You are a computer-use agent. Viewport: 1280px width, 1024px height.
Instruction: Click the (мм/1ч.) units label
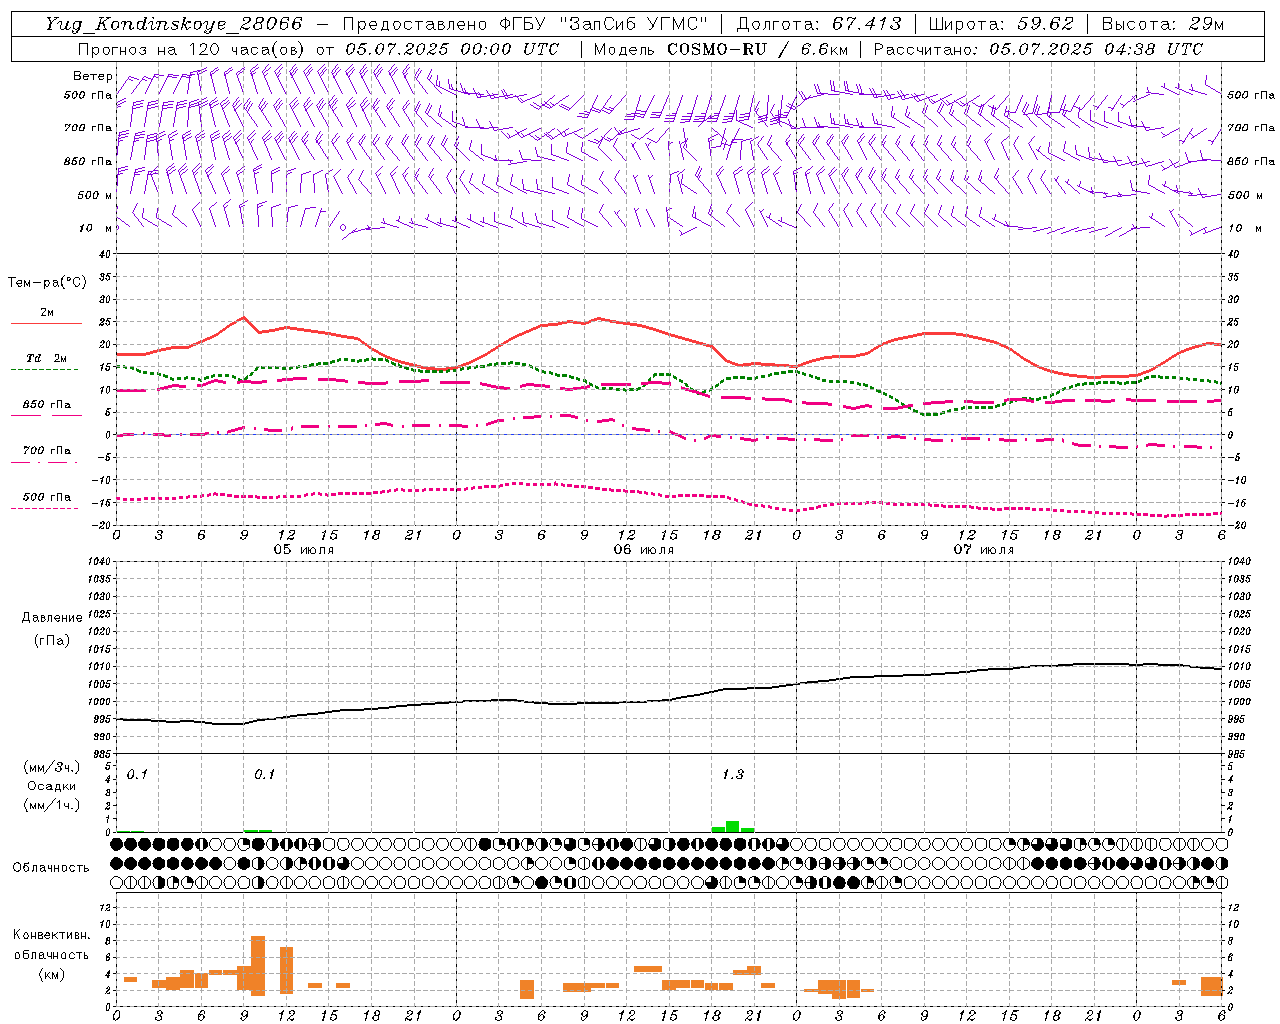[52, 805]
